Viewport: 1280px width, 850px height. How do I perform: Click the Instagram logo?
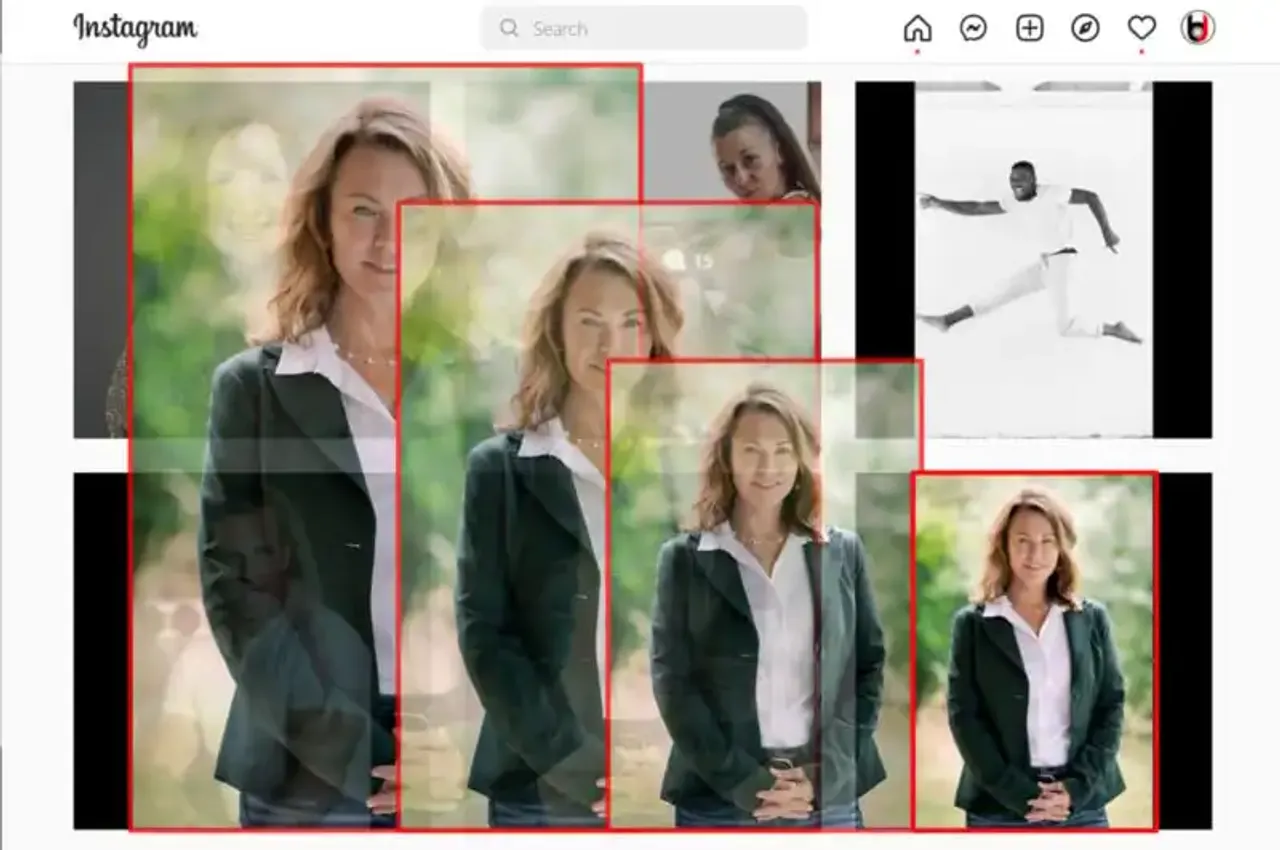coord(135,29)
